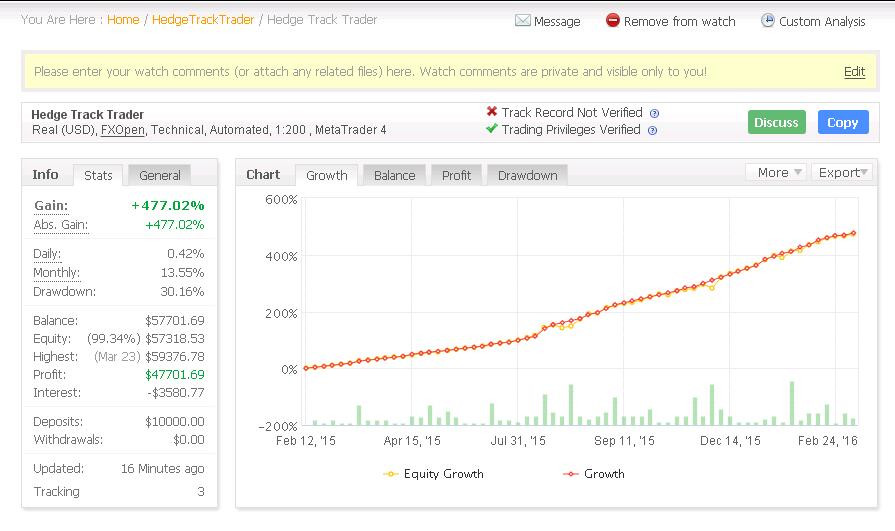Switch to the General tab
Screen dimensions: 895x531
[159, 175]
